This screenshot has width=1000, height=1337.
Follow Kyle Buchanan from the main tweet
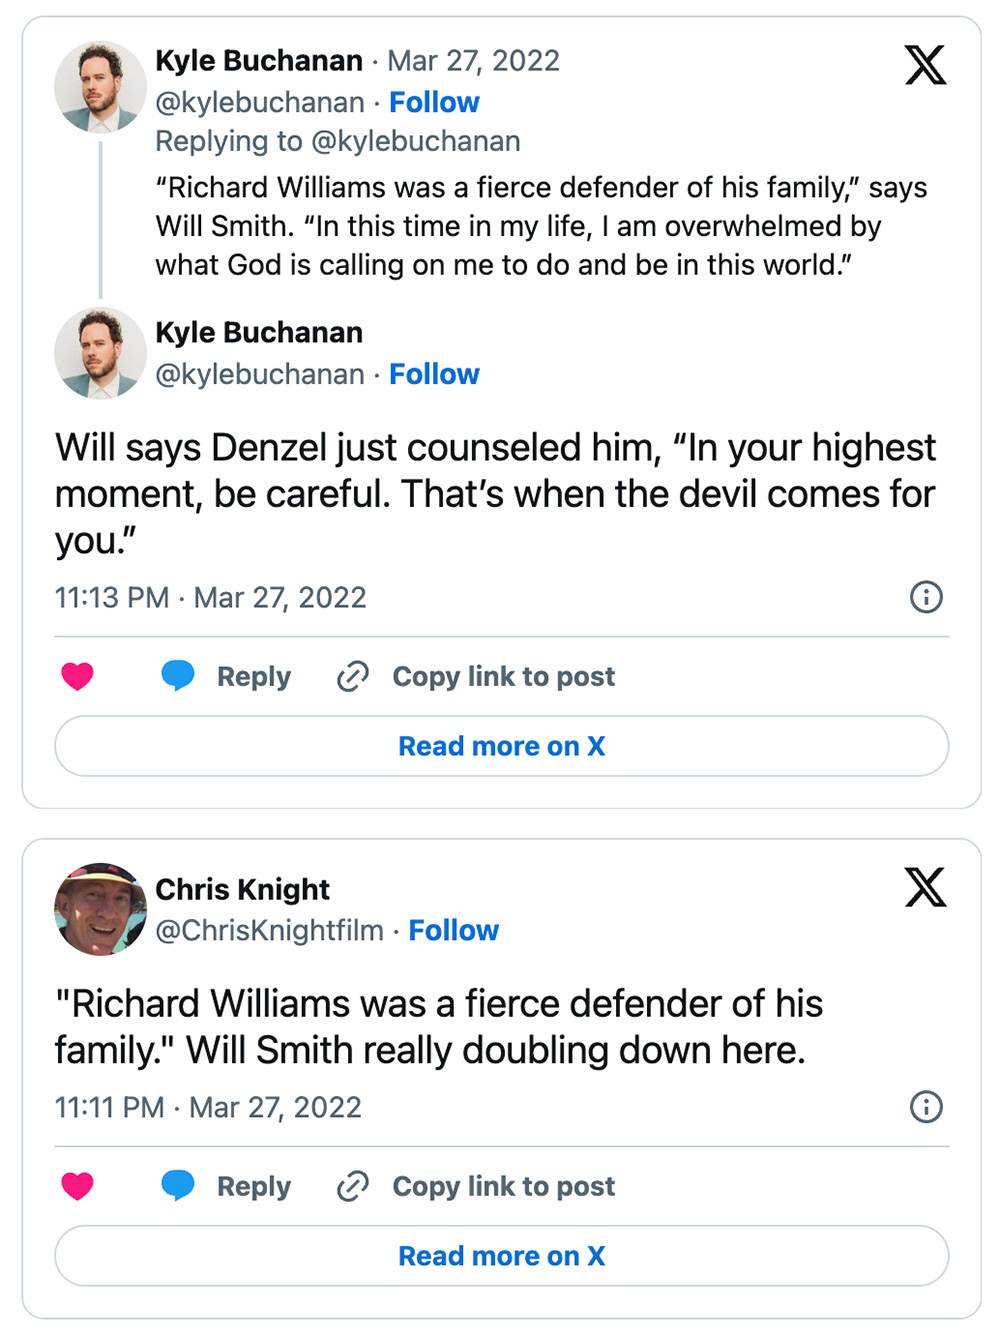[434, 374]
